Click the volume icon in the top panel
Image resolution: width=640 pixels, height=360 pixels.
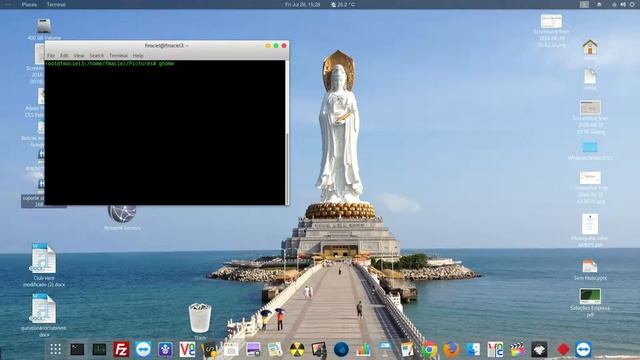pos(623,4)
